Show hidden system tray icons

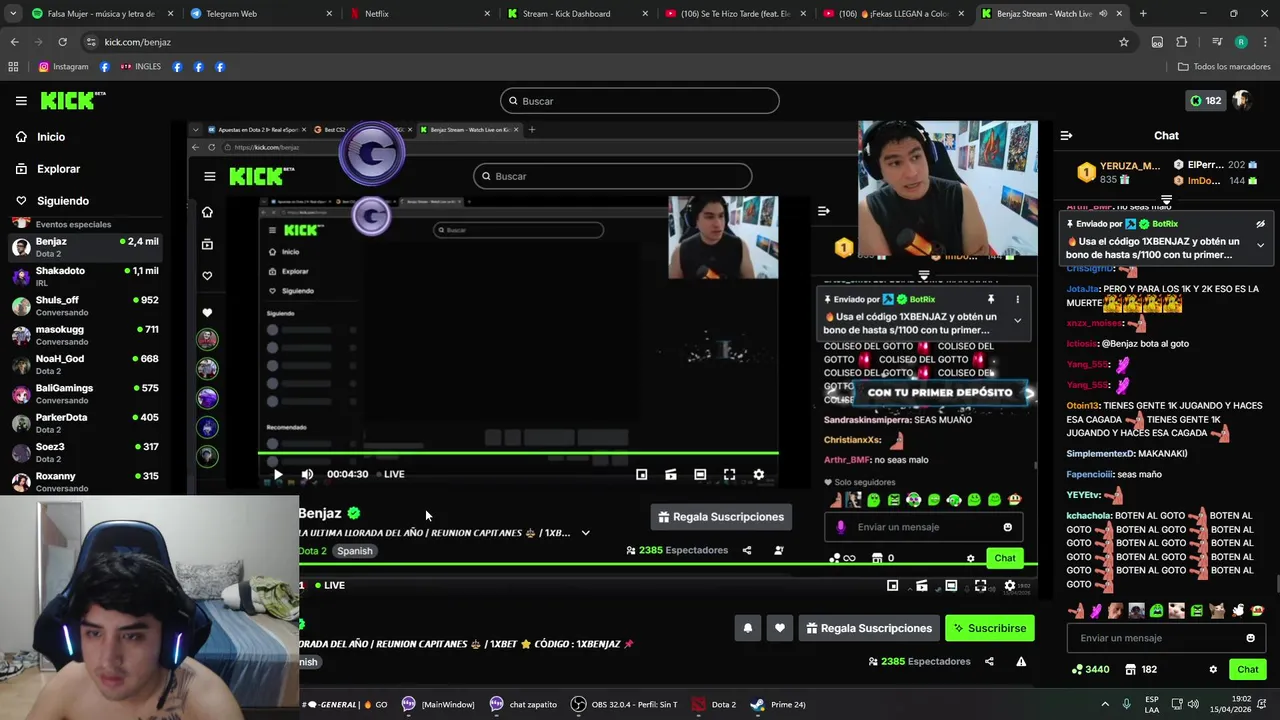pos(1105,704)
